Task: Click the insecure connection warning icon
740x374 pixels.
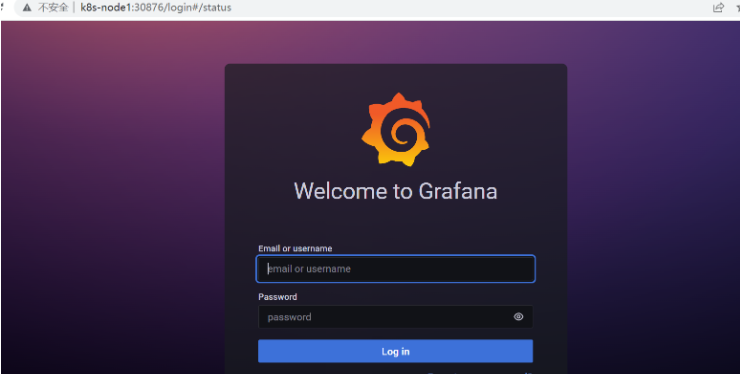Action: click(27, 8)
